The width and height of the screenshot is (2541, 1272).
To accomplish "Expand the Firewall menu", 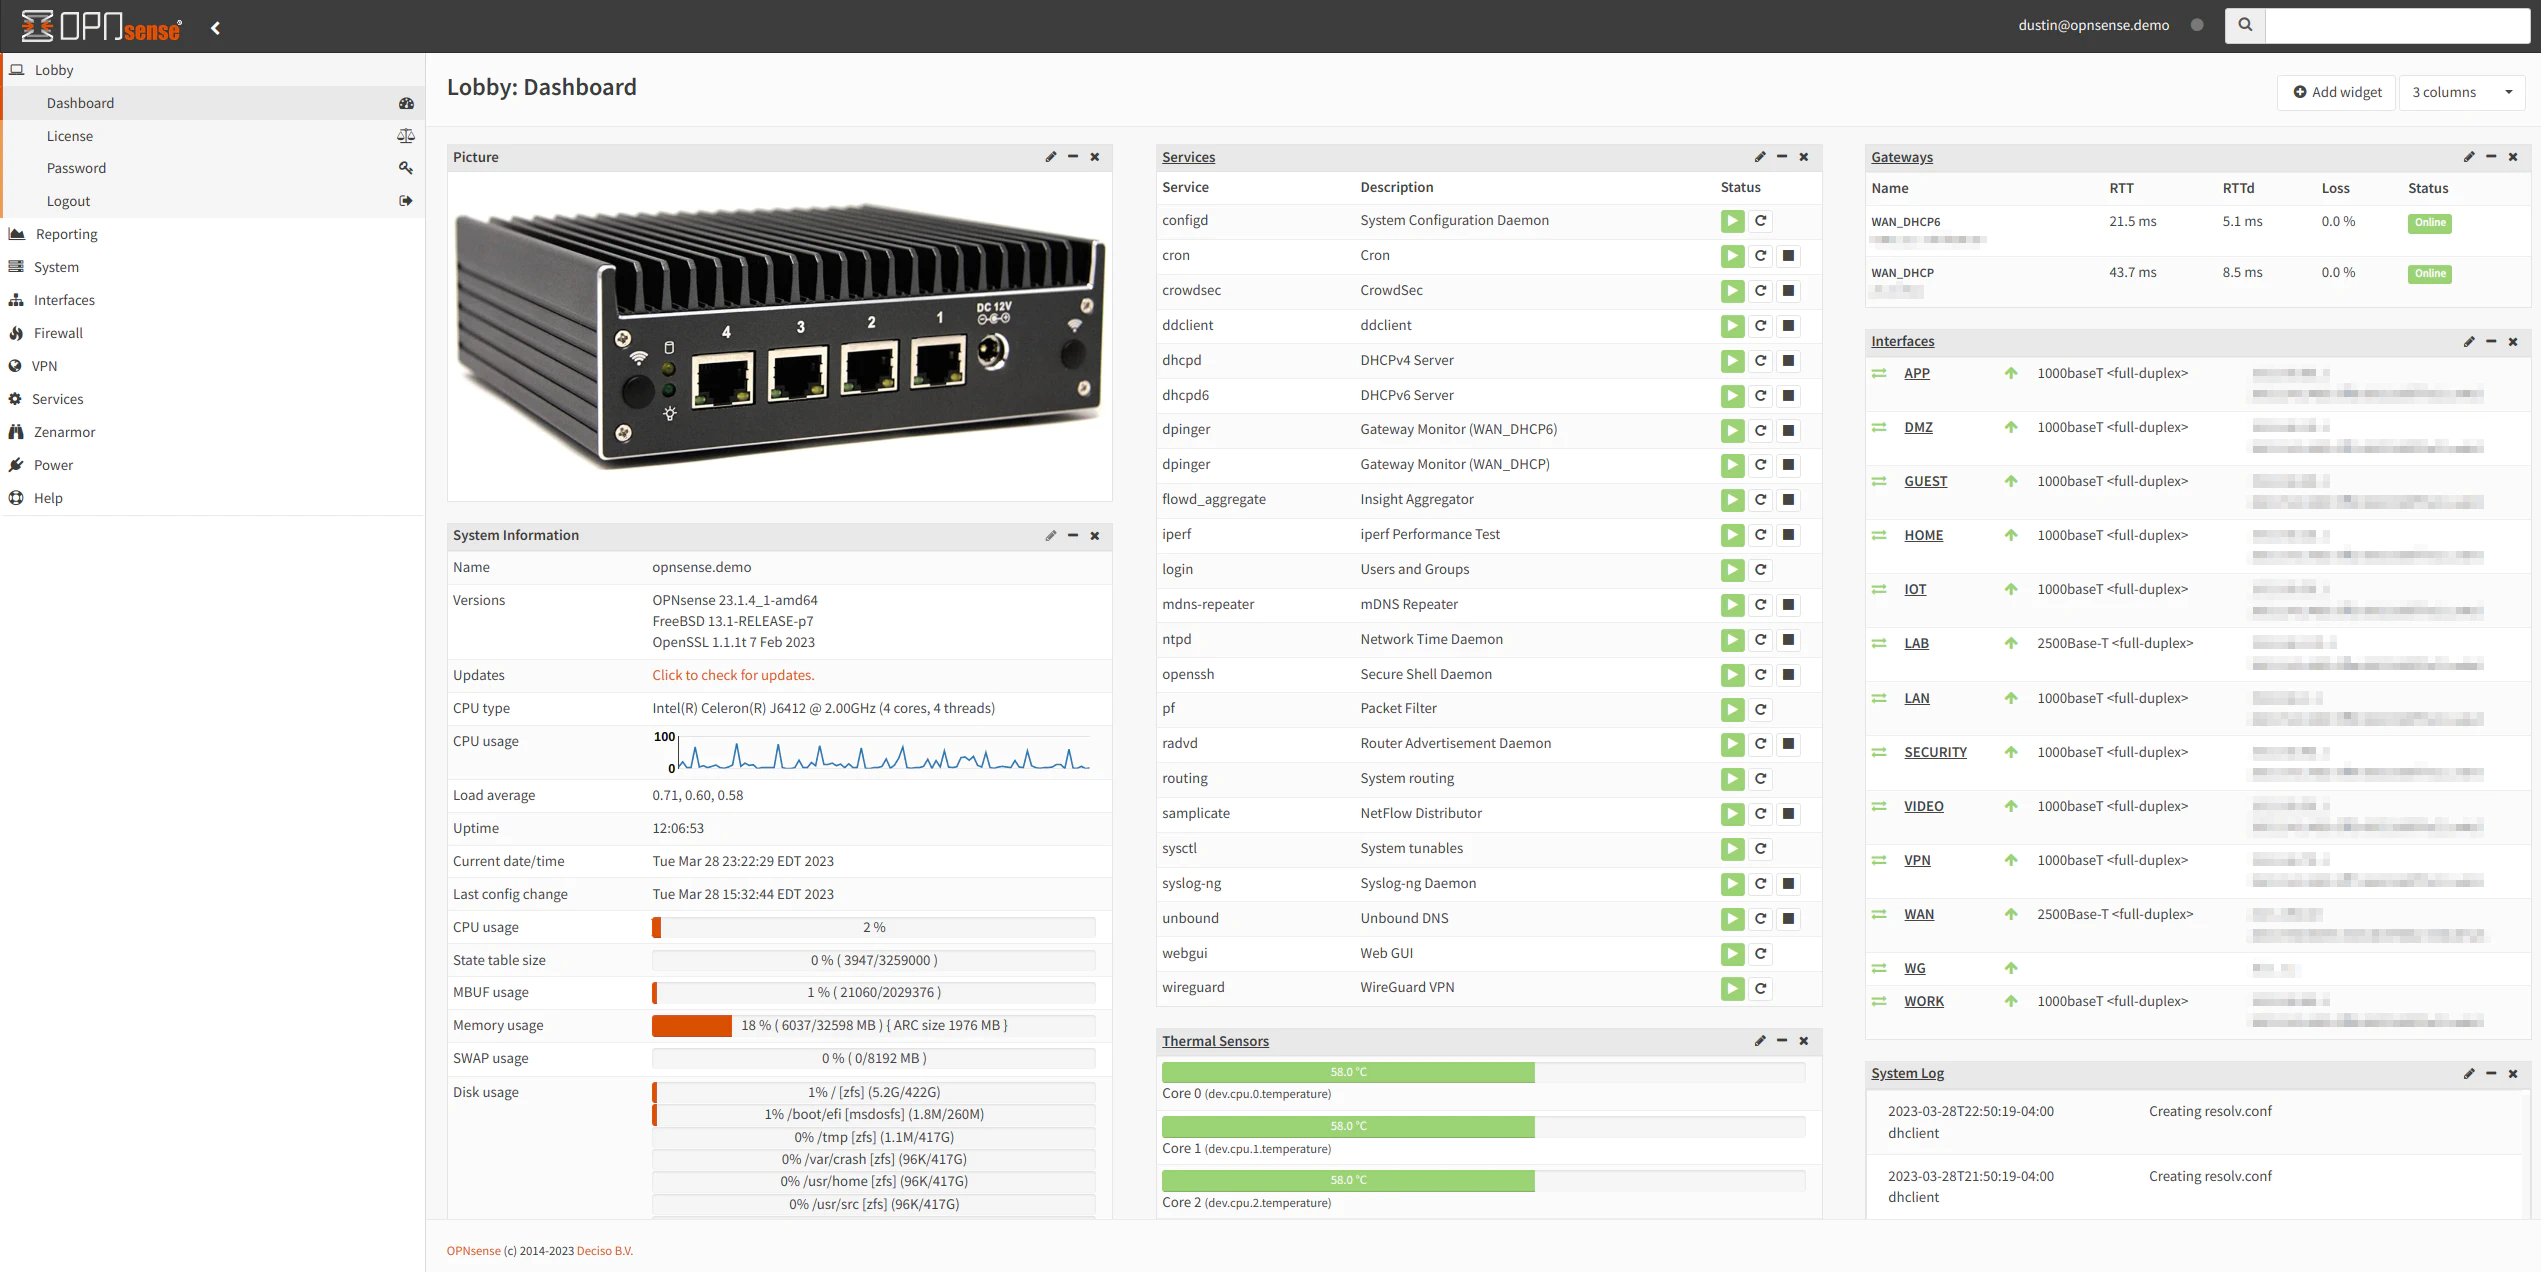I will pyautogui.click(x=58, y=333).
